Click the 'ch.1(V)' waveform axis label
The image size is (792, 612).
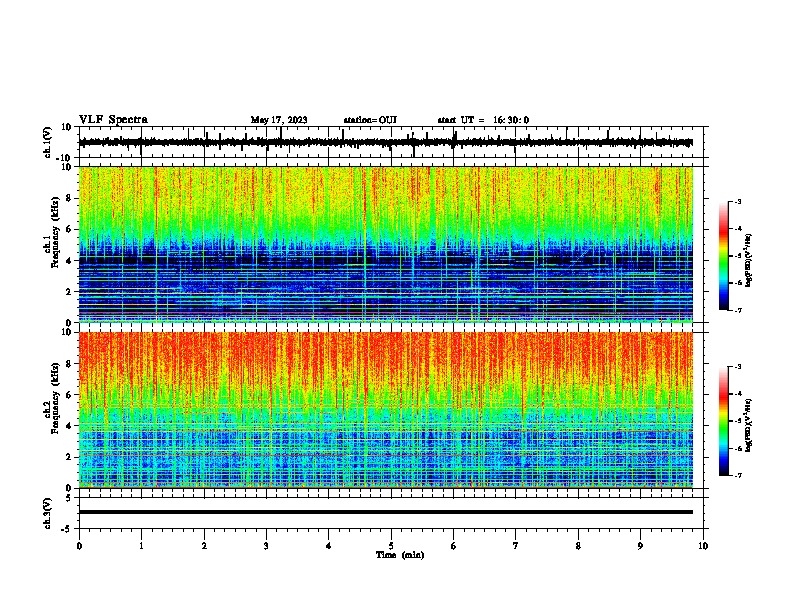[48, 142]
